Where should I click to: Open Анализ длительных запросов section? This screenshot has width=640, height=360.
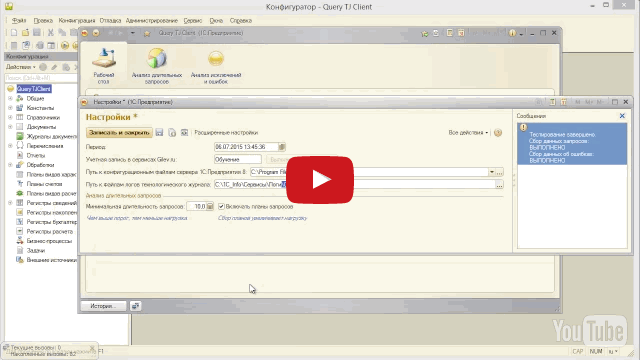tap(157, 65)
